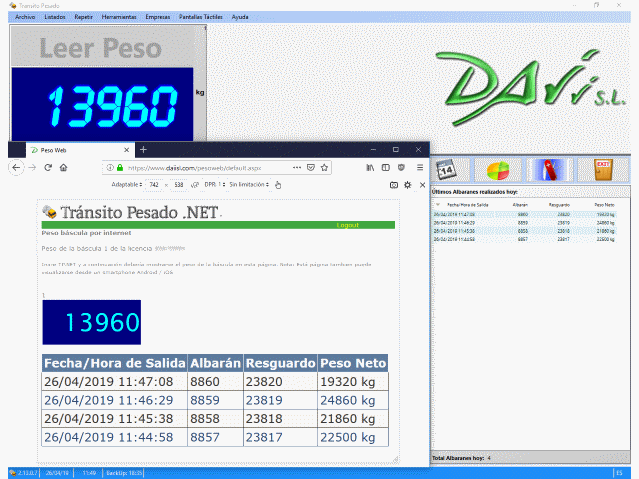Open the pie chart statistics icon
Image resolution: width=639 pixels, height=479 pixels.
(x=498, y=170)
